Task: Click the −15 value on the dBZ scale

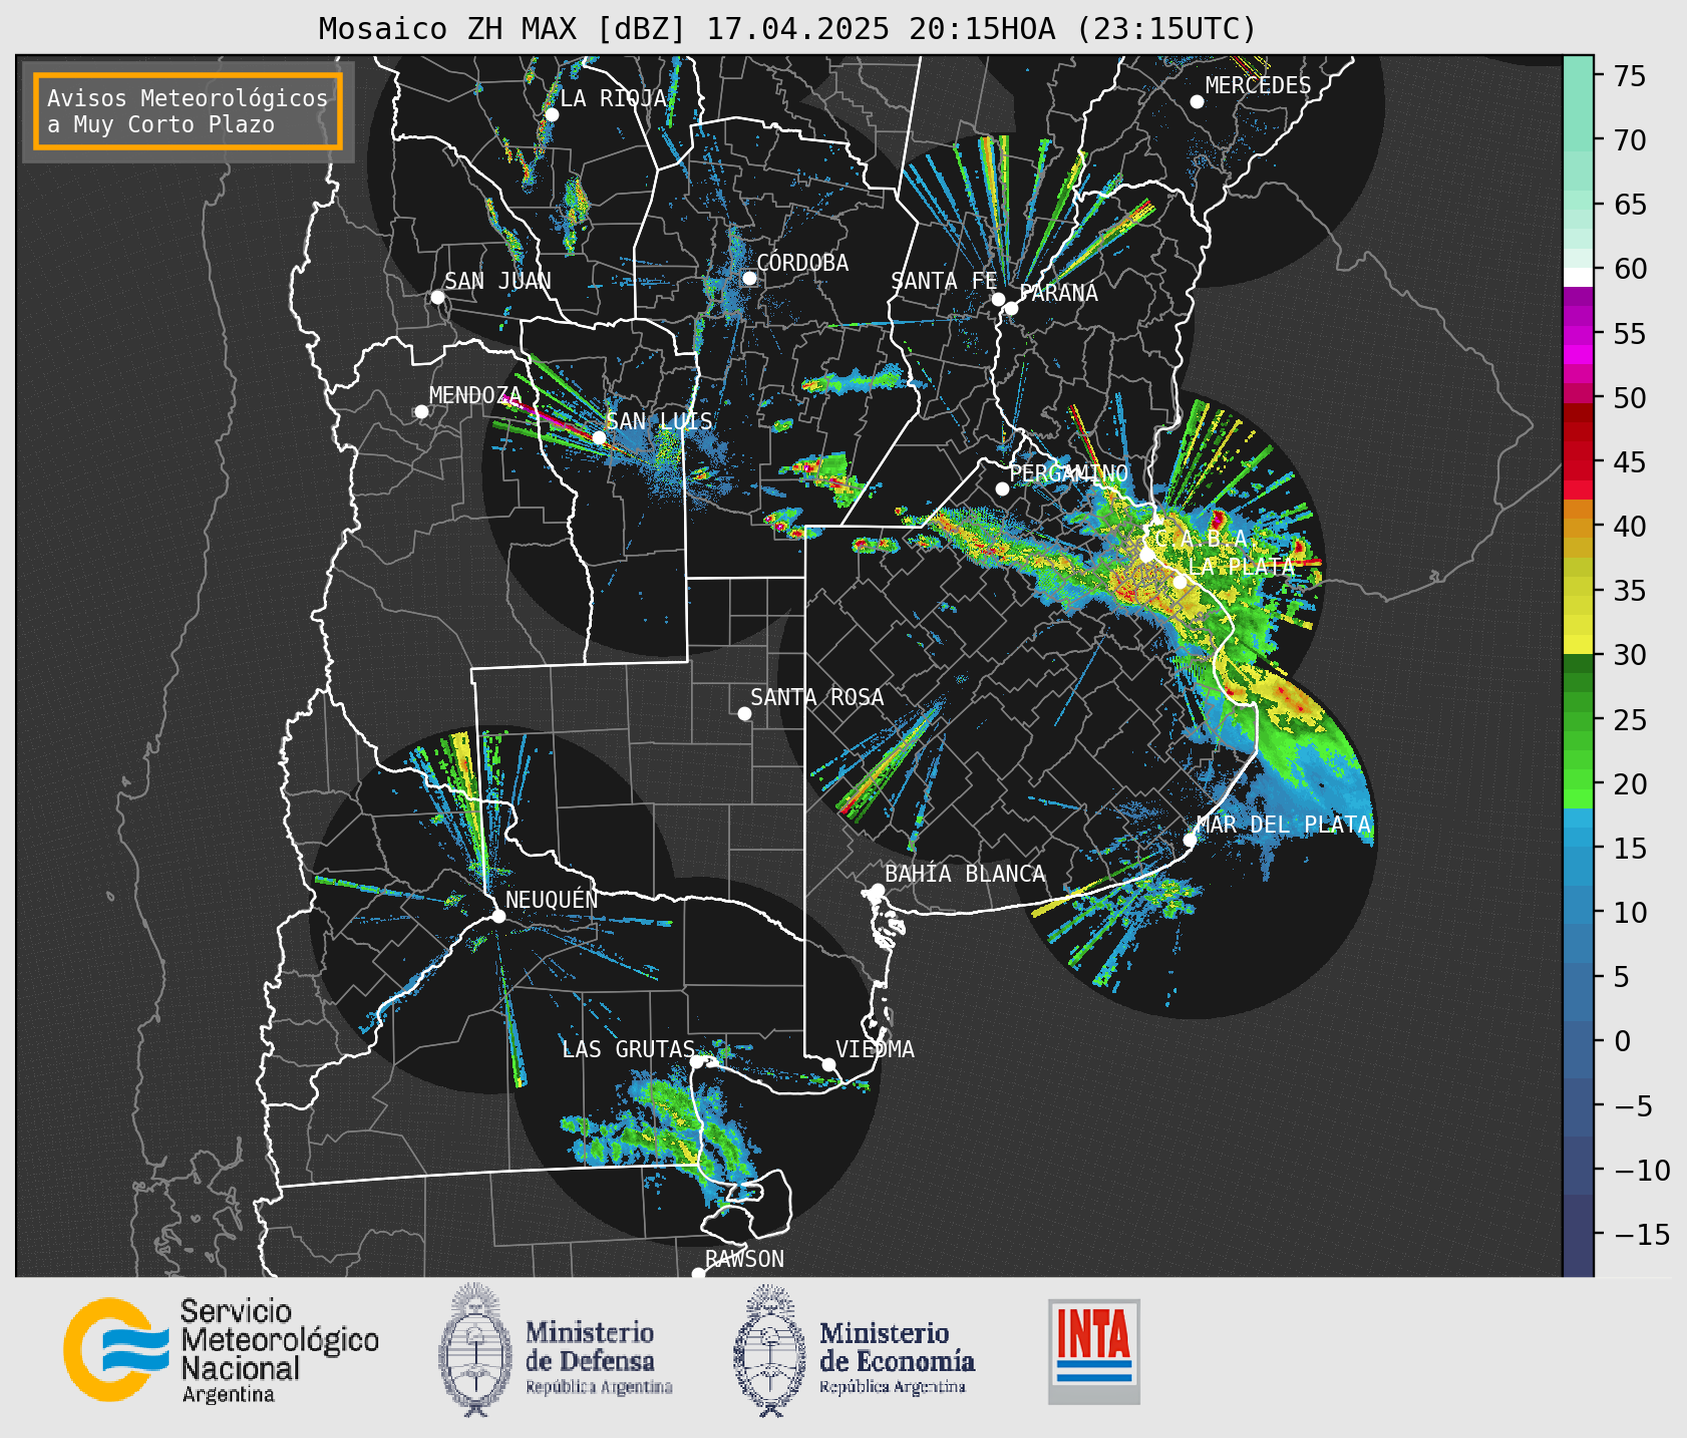Action: [1642, 1235]
